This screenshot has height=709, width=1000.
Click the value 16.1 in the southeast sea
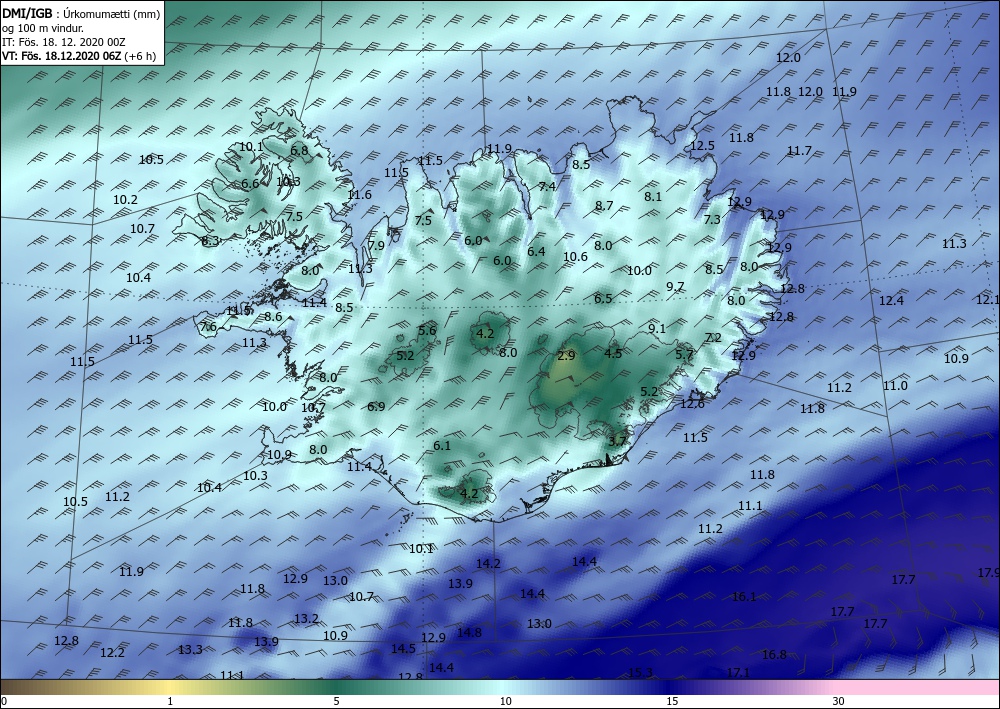click(x=744, y=597)
